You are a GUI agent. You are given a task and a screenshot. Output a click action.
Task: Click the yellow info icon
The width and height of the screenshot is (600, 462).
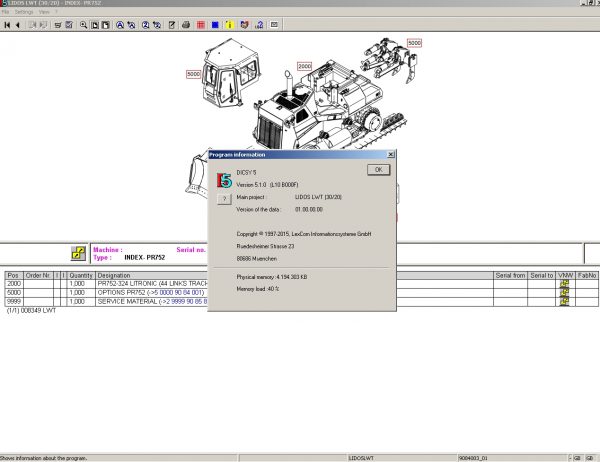tap(230, 25)
